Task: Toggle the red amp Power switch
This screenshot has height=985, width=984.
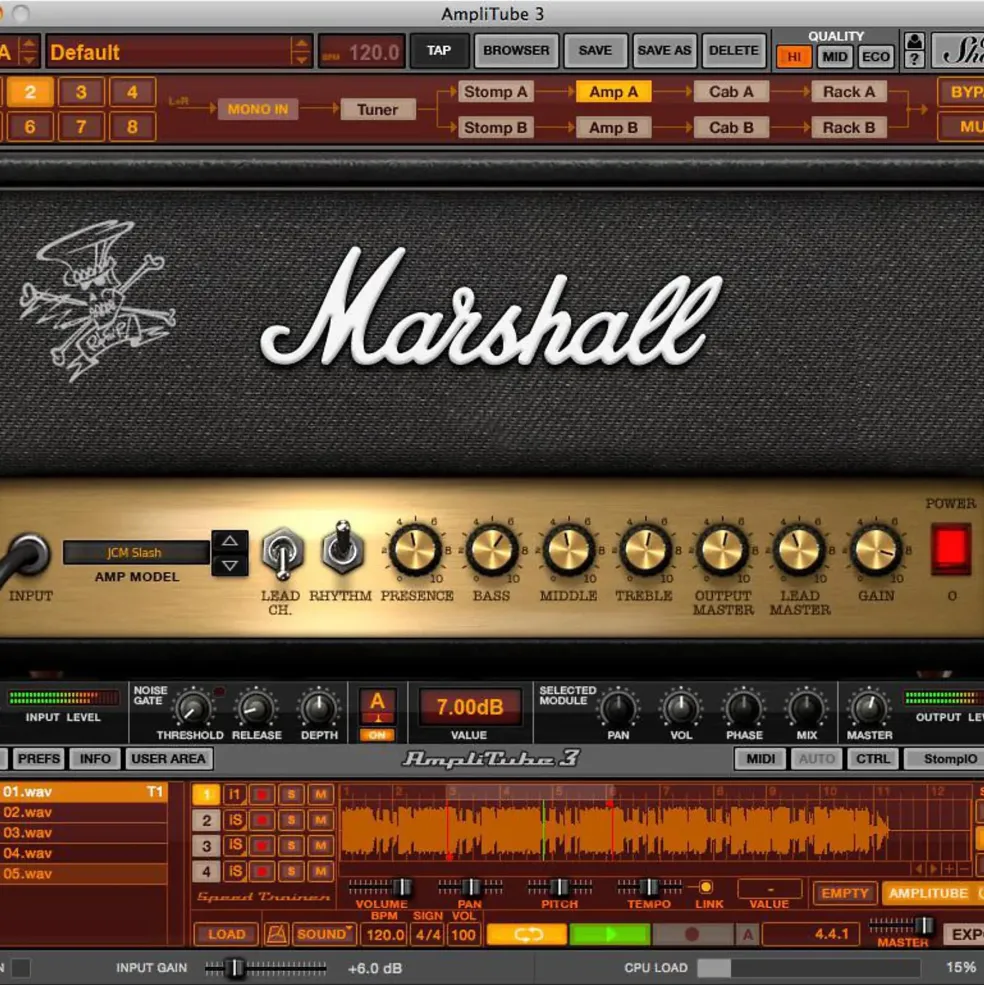Action: pyautogui.click(x=950, y=548)
